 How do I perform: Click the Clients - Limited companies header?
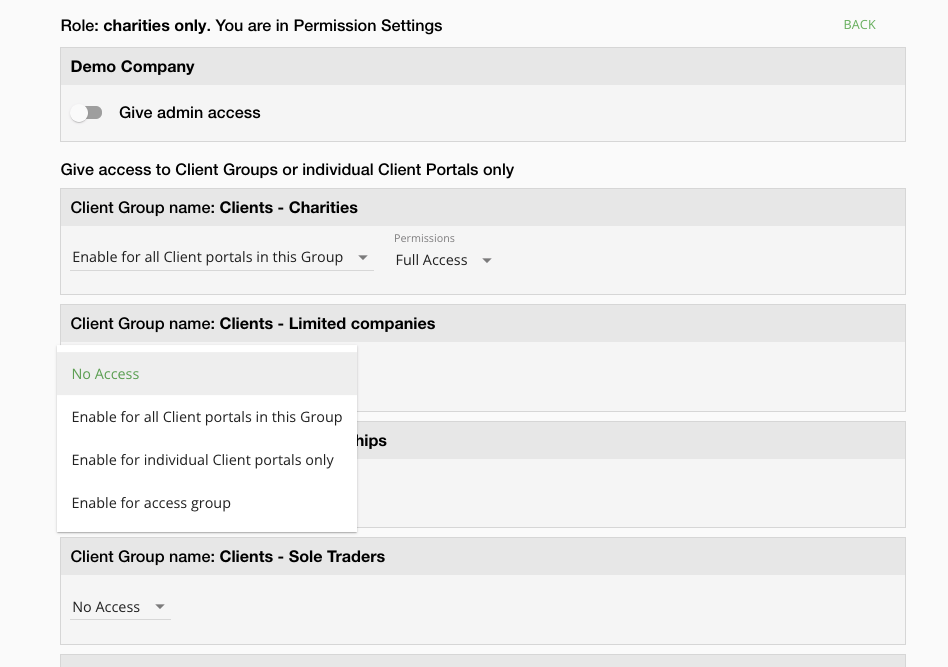[x=253, y=324]
